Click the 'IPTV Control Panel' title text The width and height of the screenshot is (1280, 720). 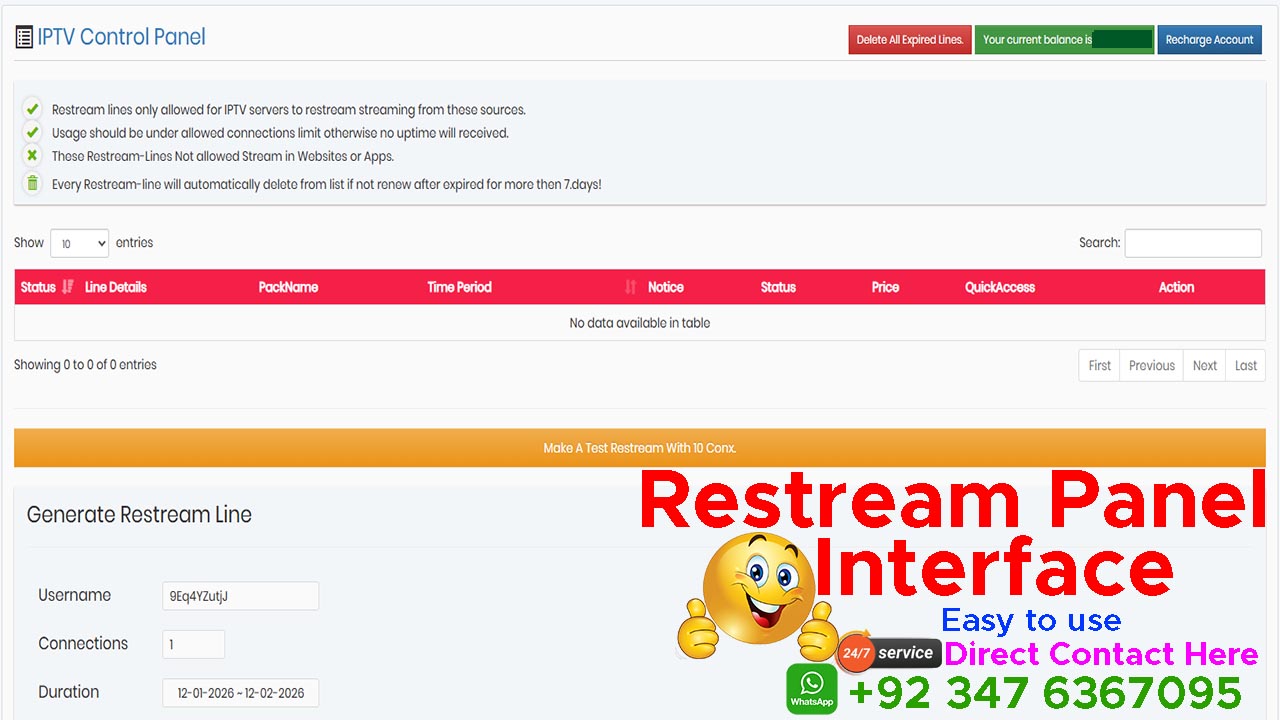point(122,38)
